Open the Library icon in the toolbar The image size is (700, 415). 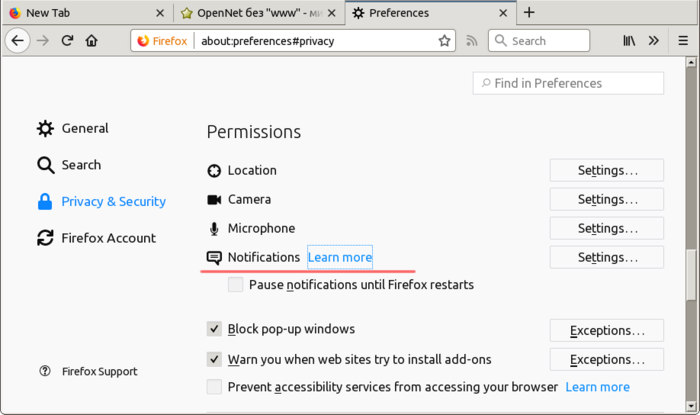point(629,41)
